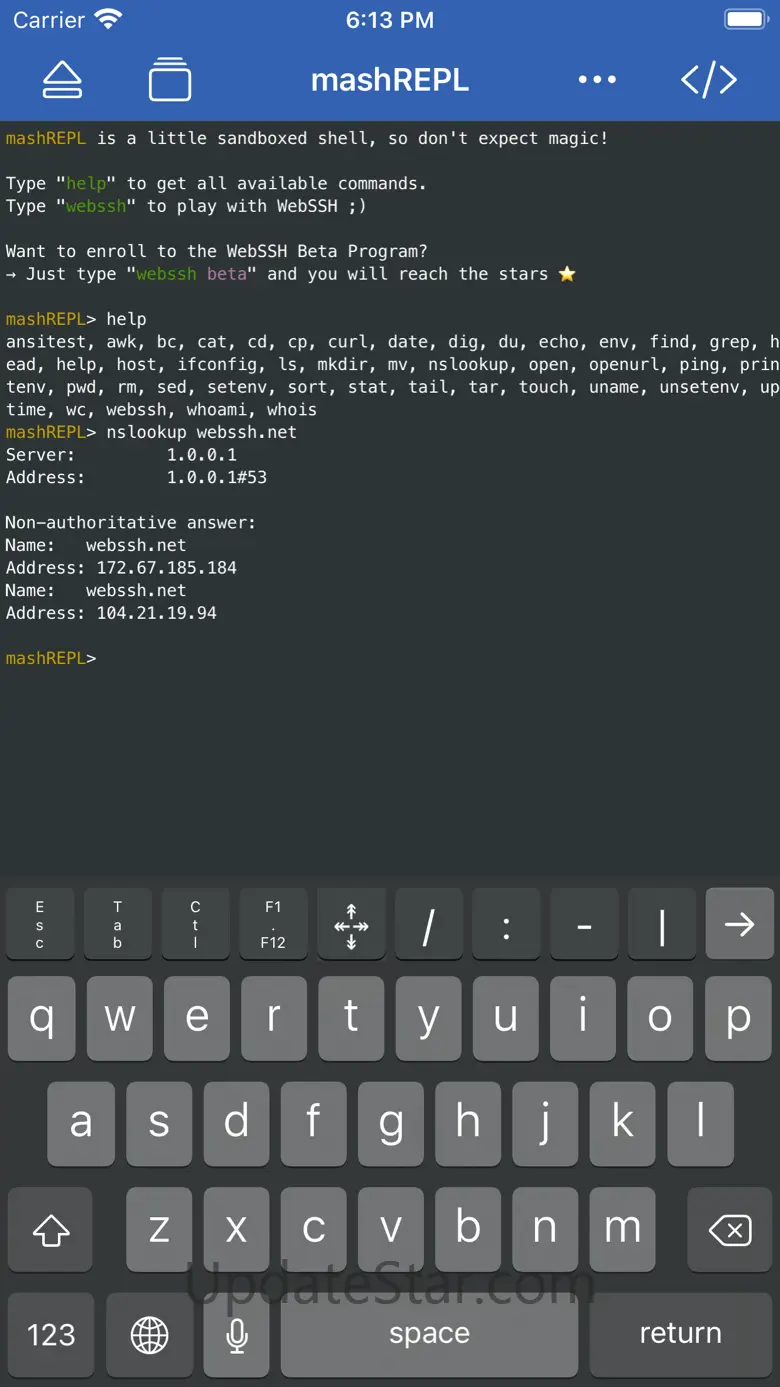The image size is (780, 1387).
Task: Tap the address 172.67.185.184
Action: (167, 568)
